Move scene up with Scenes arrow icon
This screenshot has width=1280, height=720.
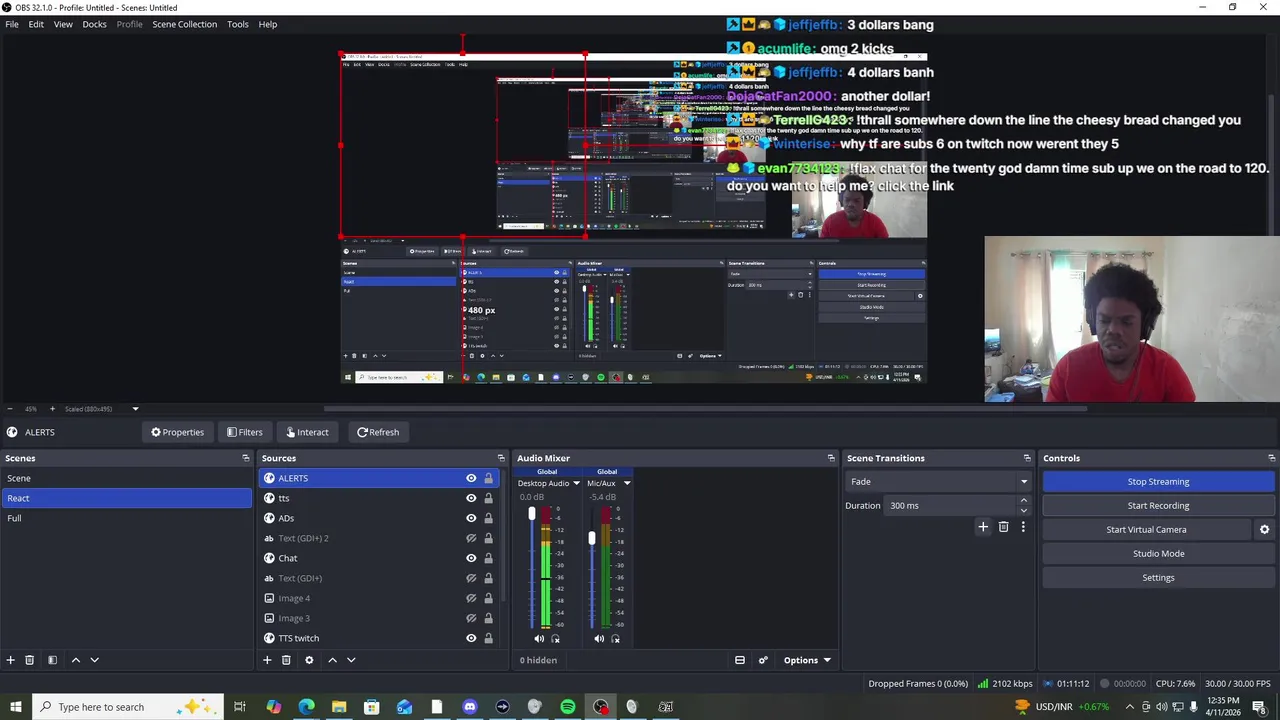pos(75,660)
